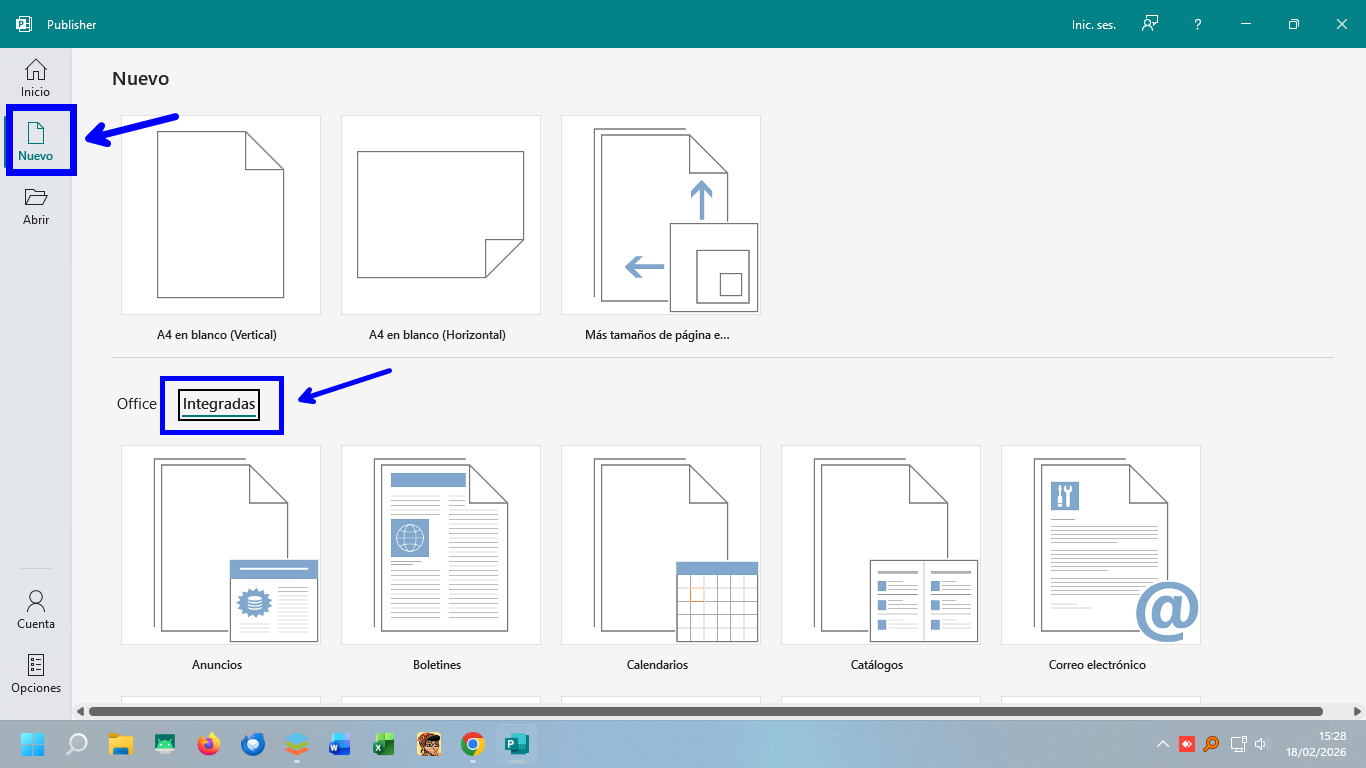Viewport: 1366px width, 768px height.
Task: Open the layered stack app in taskbar
Action: tap(297, 744)
